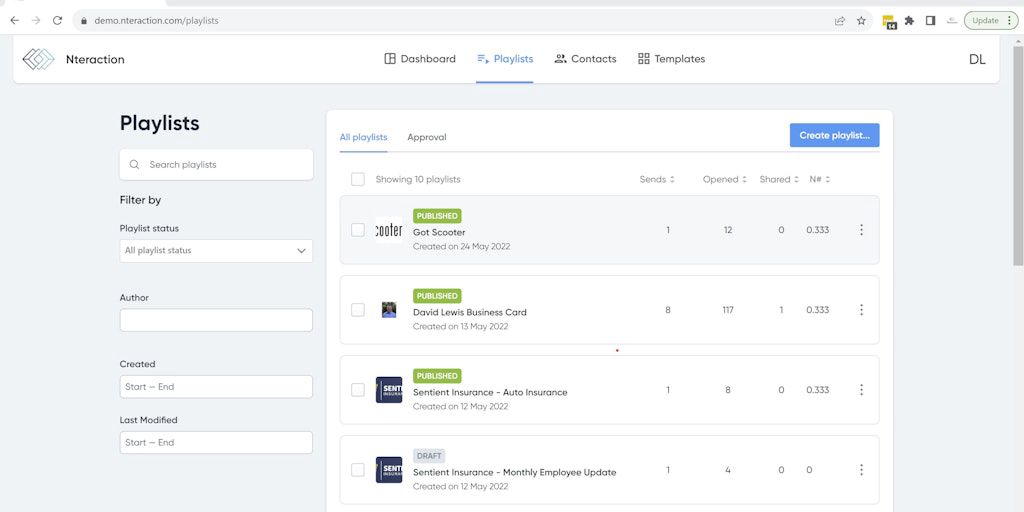Bookmark this page with the star icon

[861, 20]
